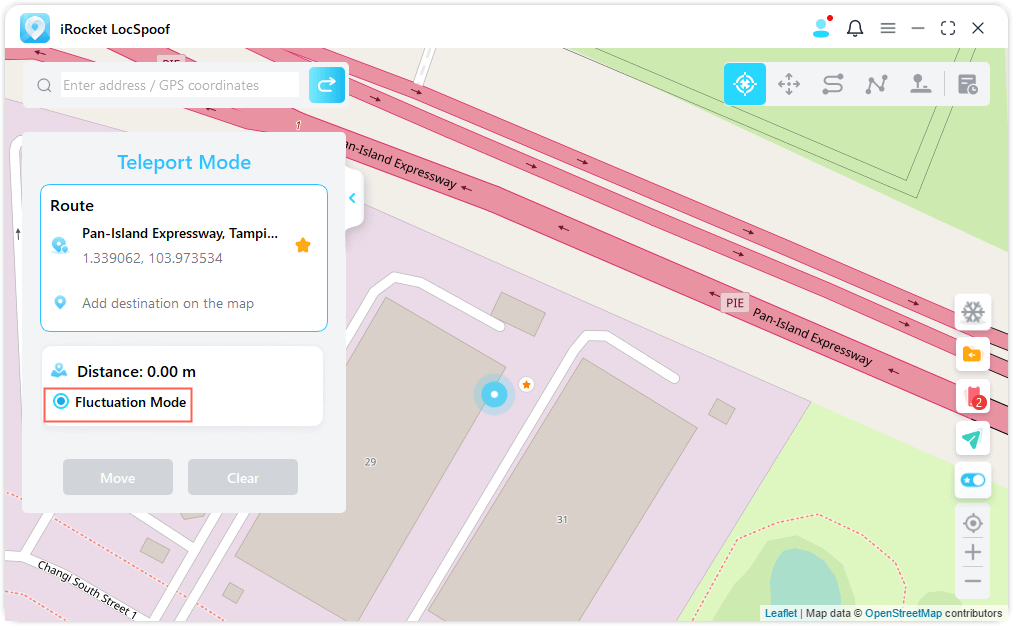This screenshot has width=1013, height=626.
Task: Open the Leaflet link
Action: coord(780,613)
